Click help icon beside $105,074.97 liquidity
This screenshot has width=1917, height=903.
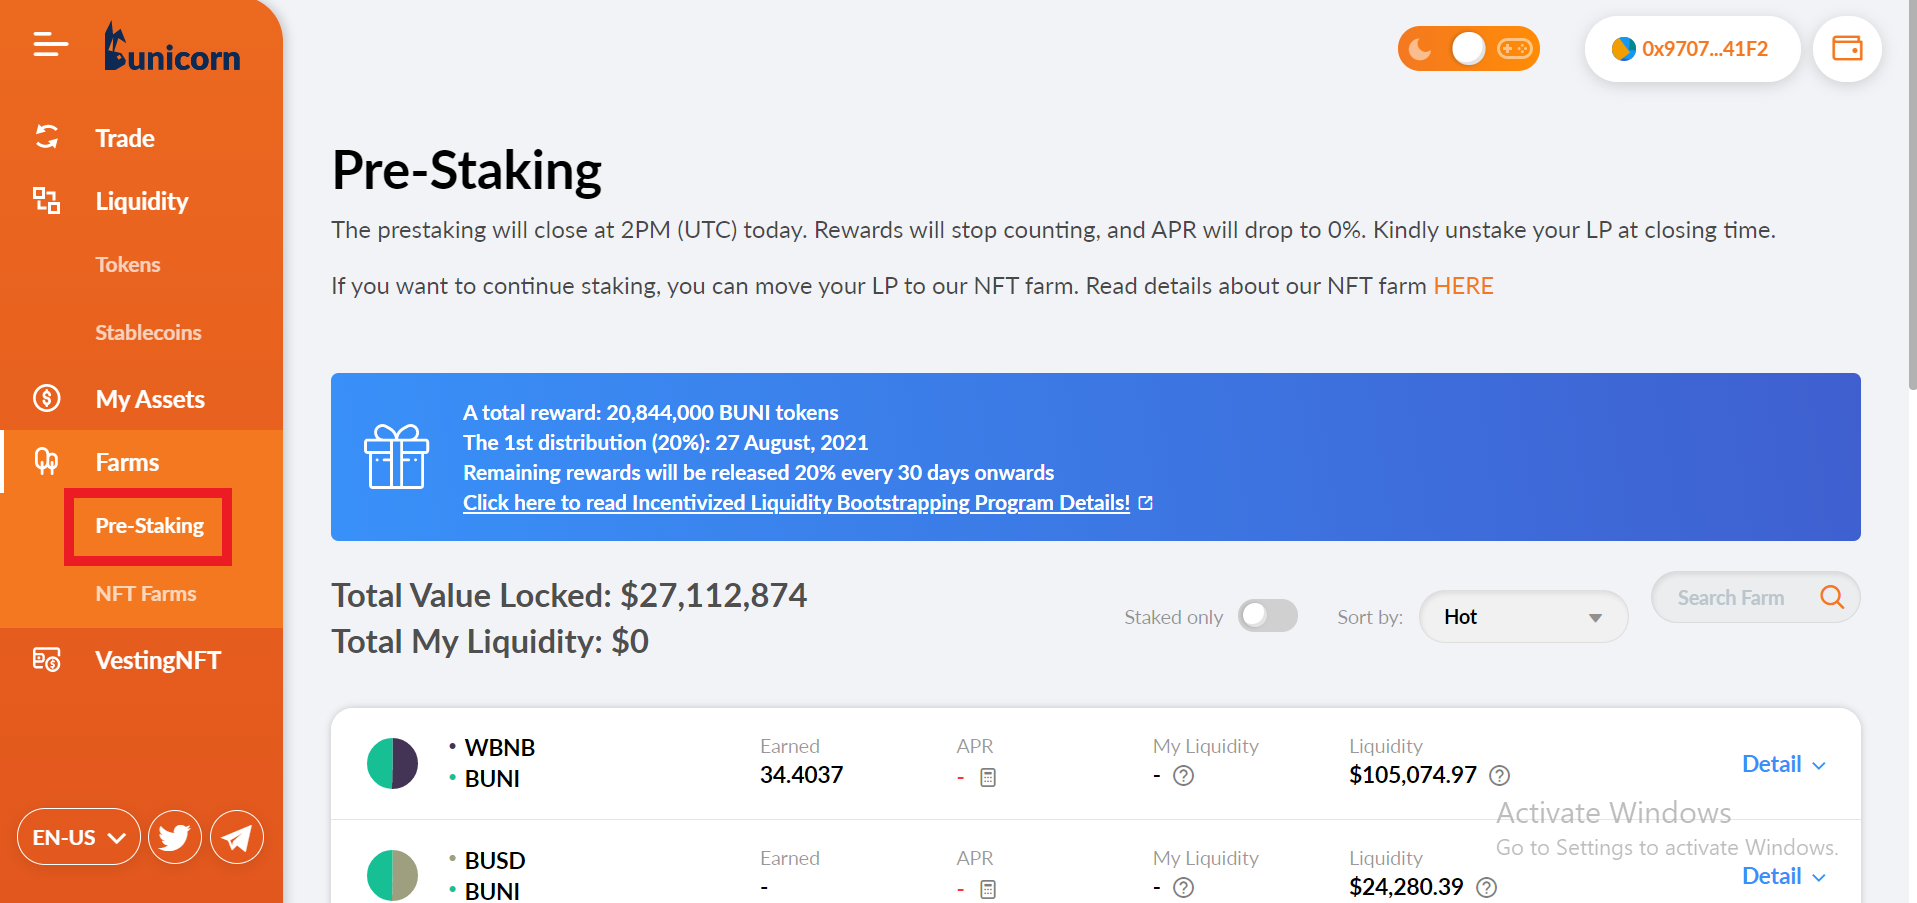point(1499,775)
